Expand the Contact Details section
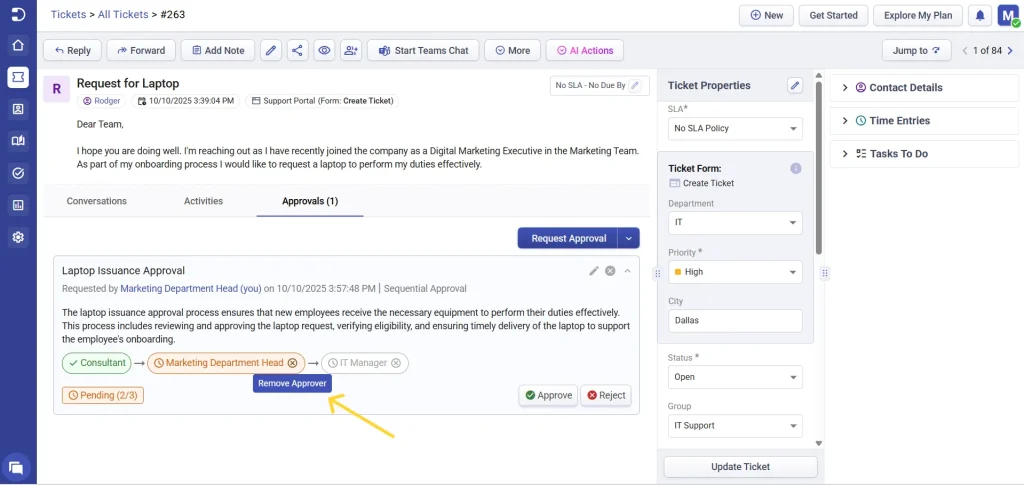 (x=905, y=88)
